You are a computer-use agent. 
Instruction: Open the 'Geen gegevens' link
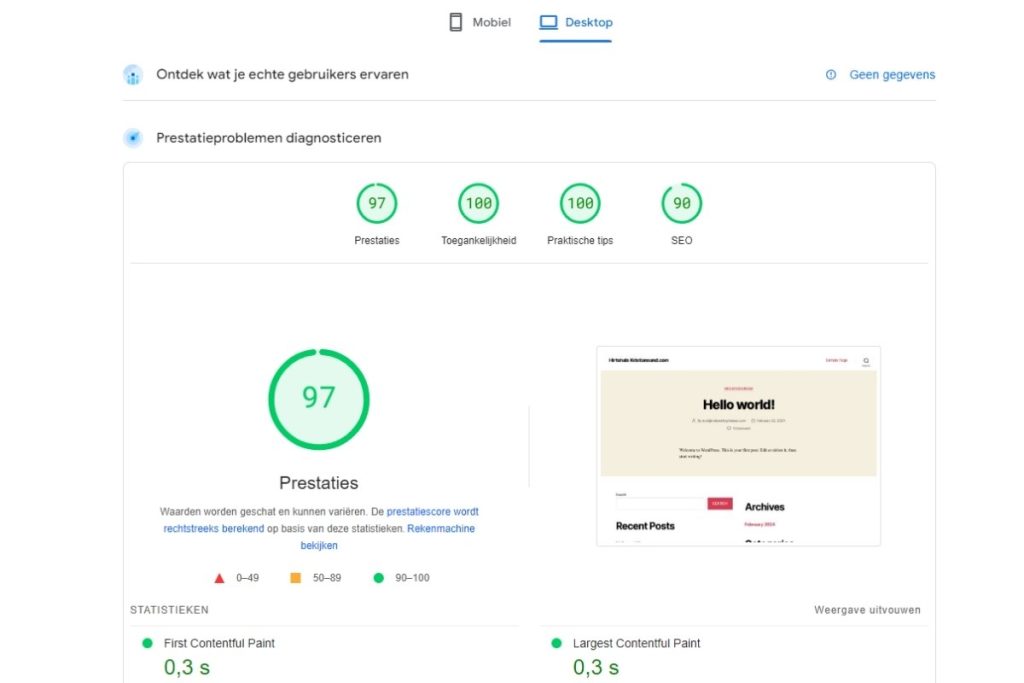click(891, 74)
